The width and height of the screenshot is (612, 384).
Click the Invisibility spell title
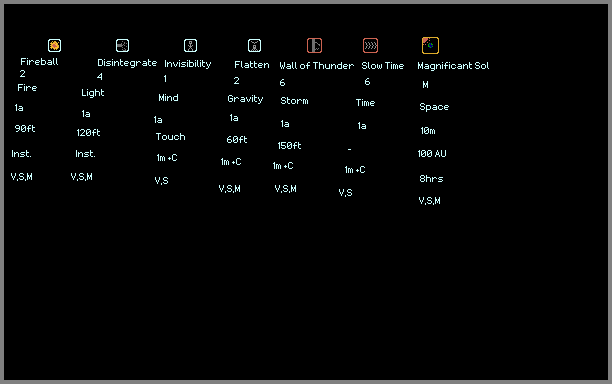click(188, 64)
